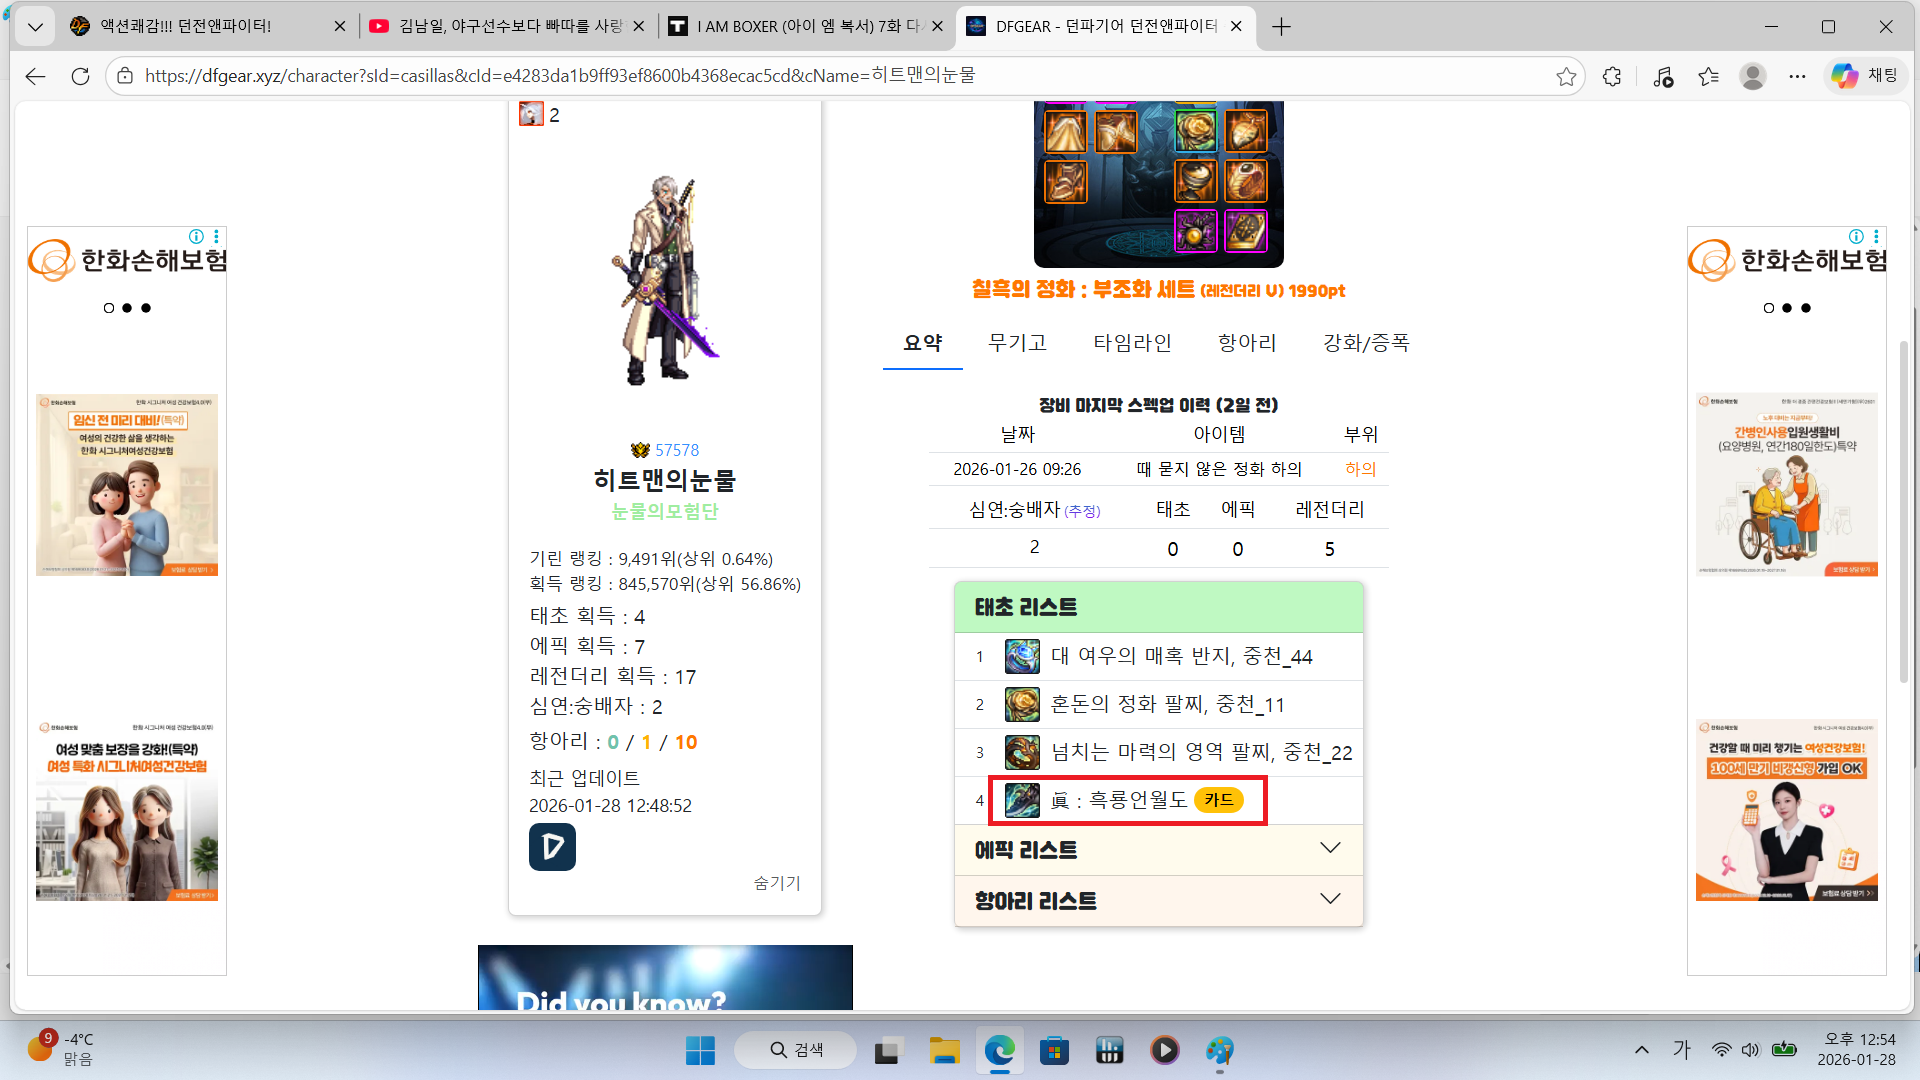Open Copilot 채팅 button in toolbar
Screen dimensions: 1920x1080
[1864, 76]
